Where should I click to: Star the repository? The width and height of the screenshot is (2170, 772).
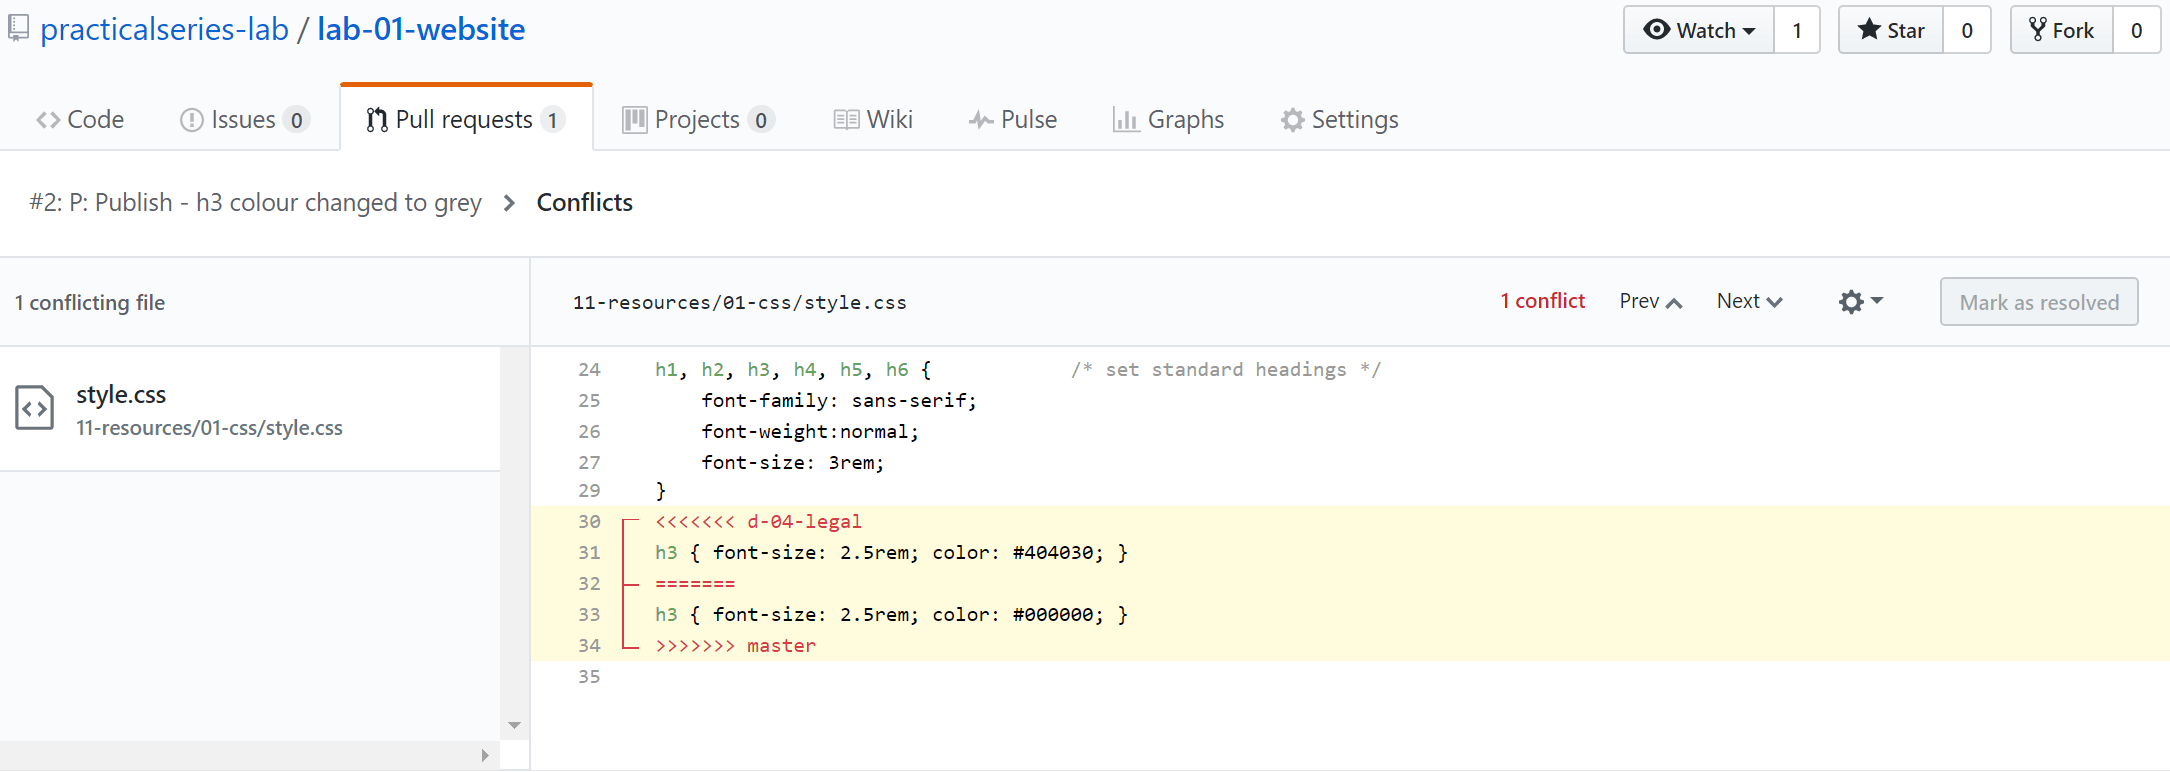tap(1891, 30)
